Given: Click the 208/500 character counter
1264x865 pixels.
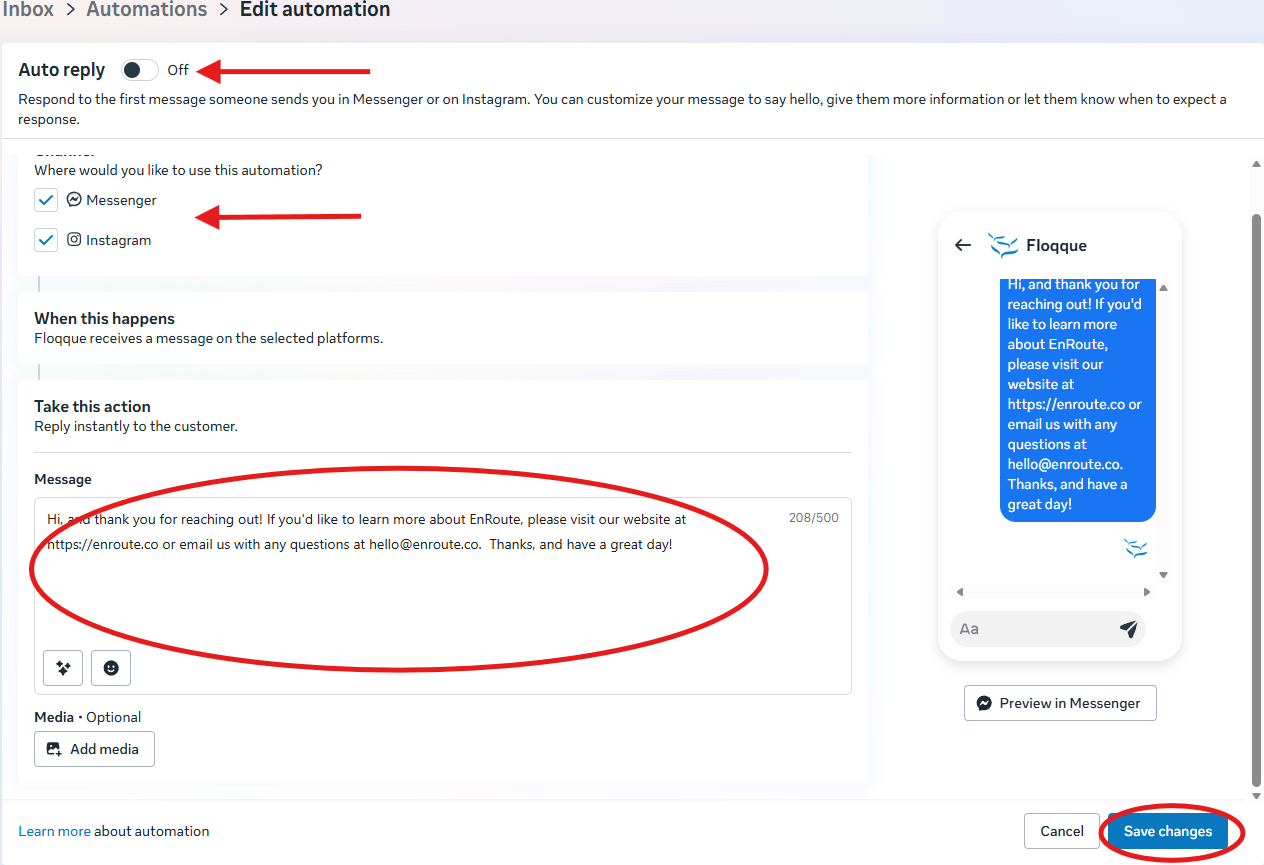Looking at the screenshot, I should pyautogui.click(x=814, y=518).
